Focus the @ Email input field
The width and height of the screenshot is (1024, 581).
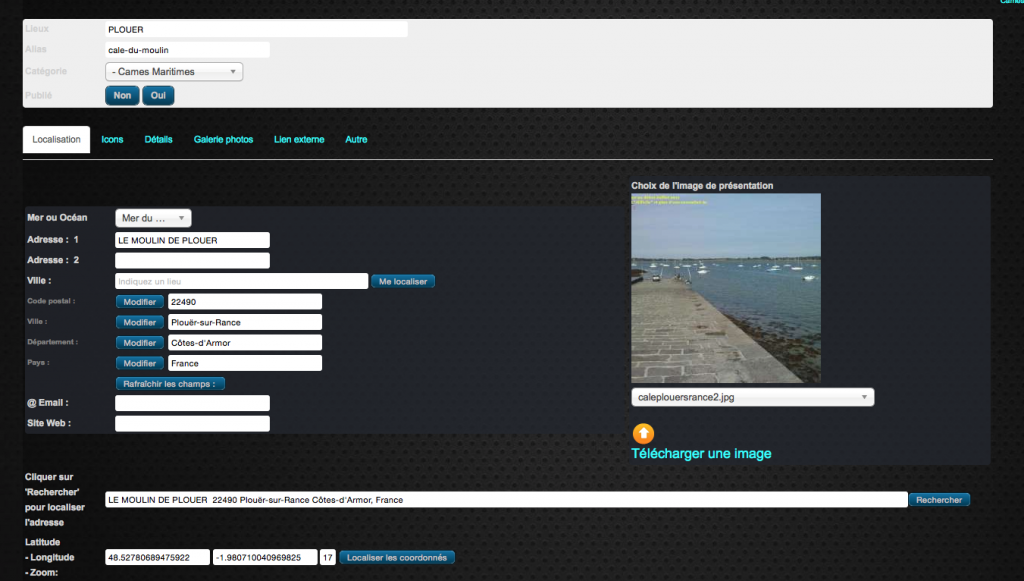192,403
